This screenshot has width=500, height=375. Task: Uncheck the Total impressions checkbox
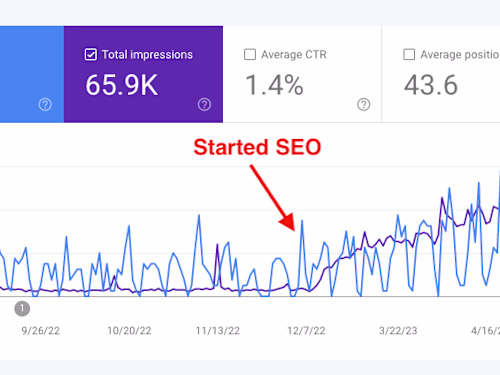pyautogui.click(x=91, y=54)
